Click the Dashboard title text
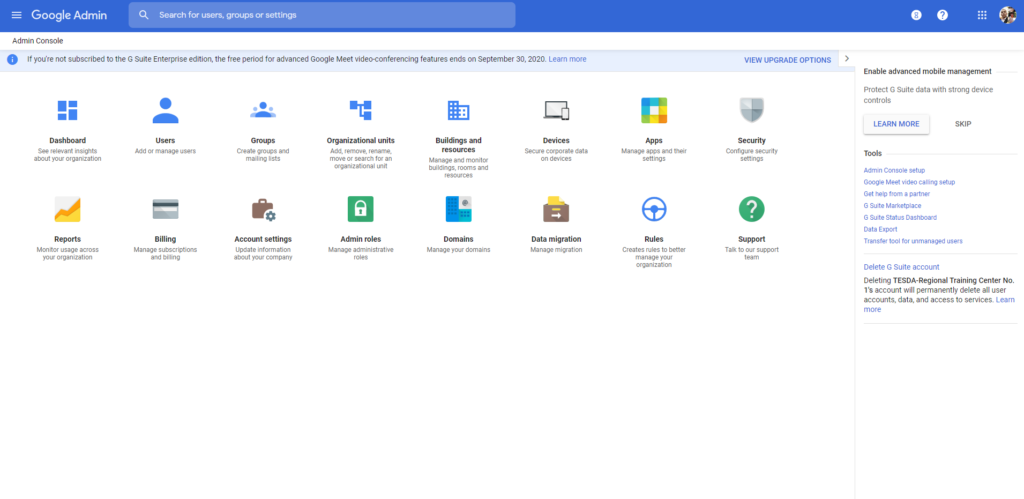The height and width of the screenshot is (499, 1024). (67, 140)
